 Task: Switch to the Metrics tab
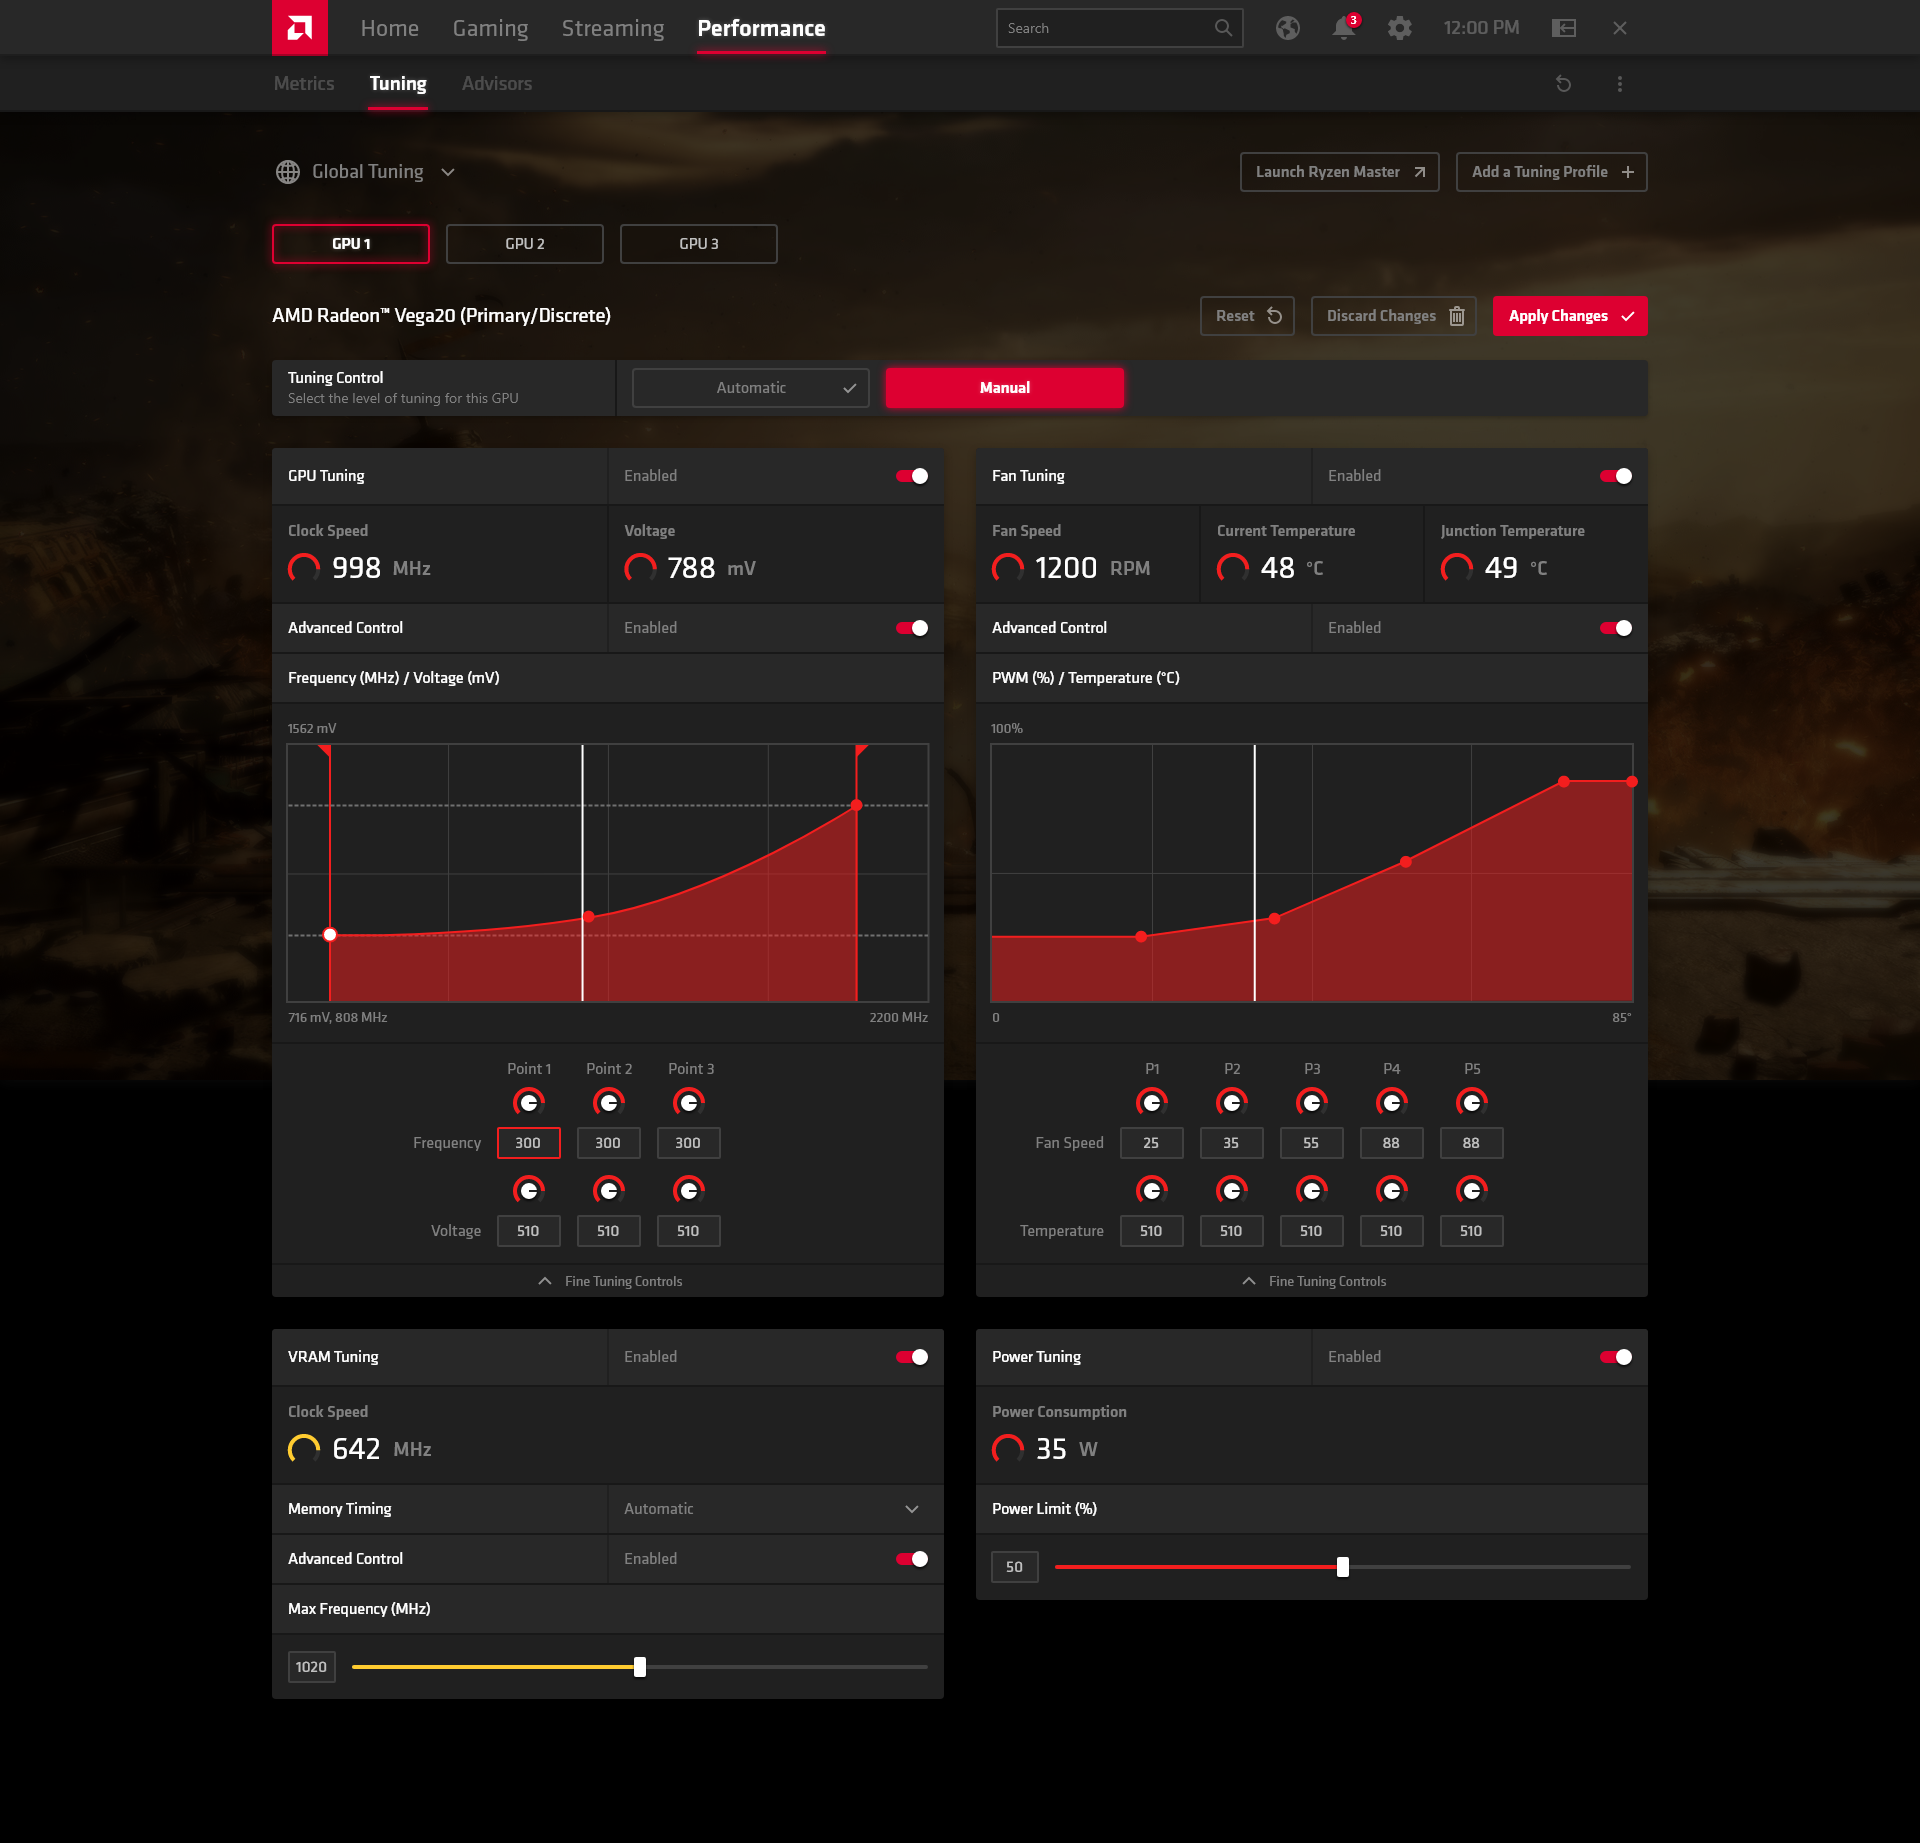(307, 82)
